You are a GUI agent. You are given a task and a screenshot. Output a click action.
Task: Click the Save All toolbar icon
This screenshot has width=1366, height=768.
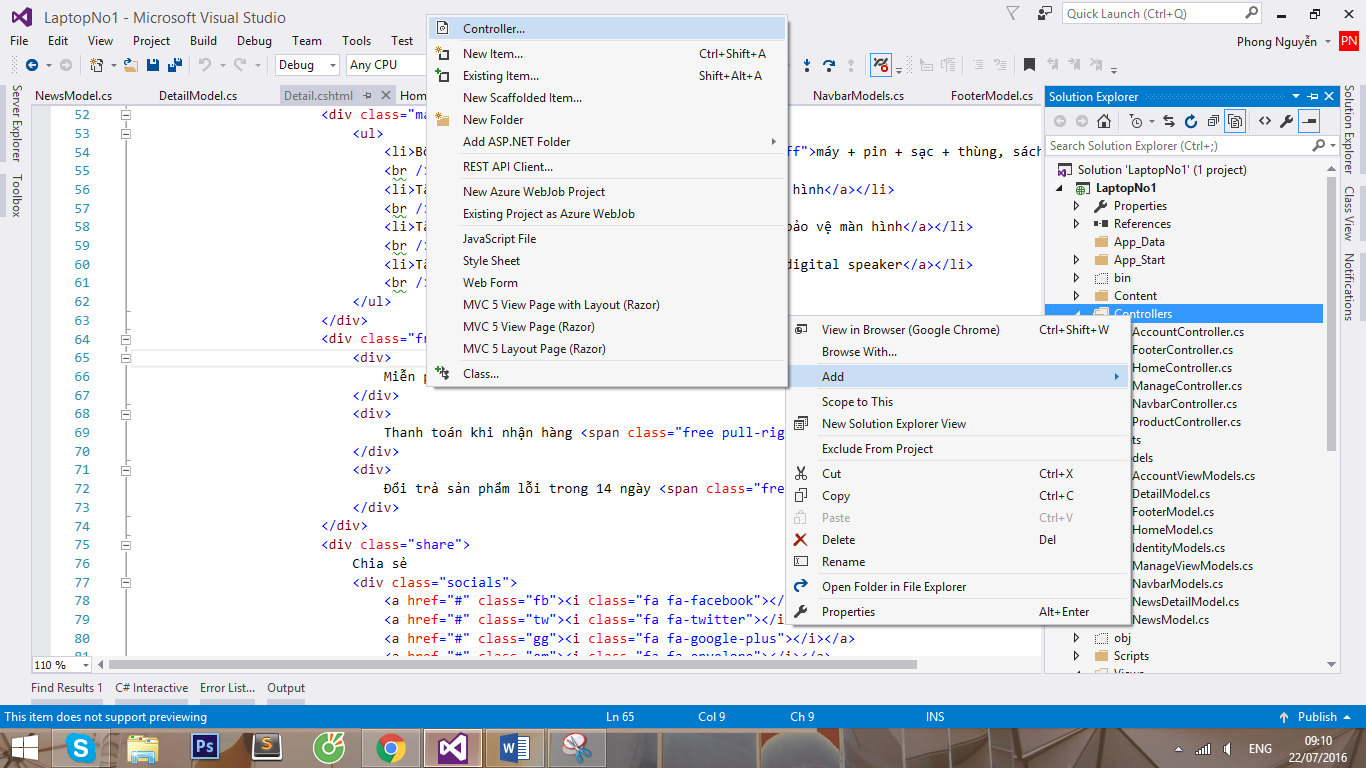coord(174,65)
